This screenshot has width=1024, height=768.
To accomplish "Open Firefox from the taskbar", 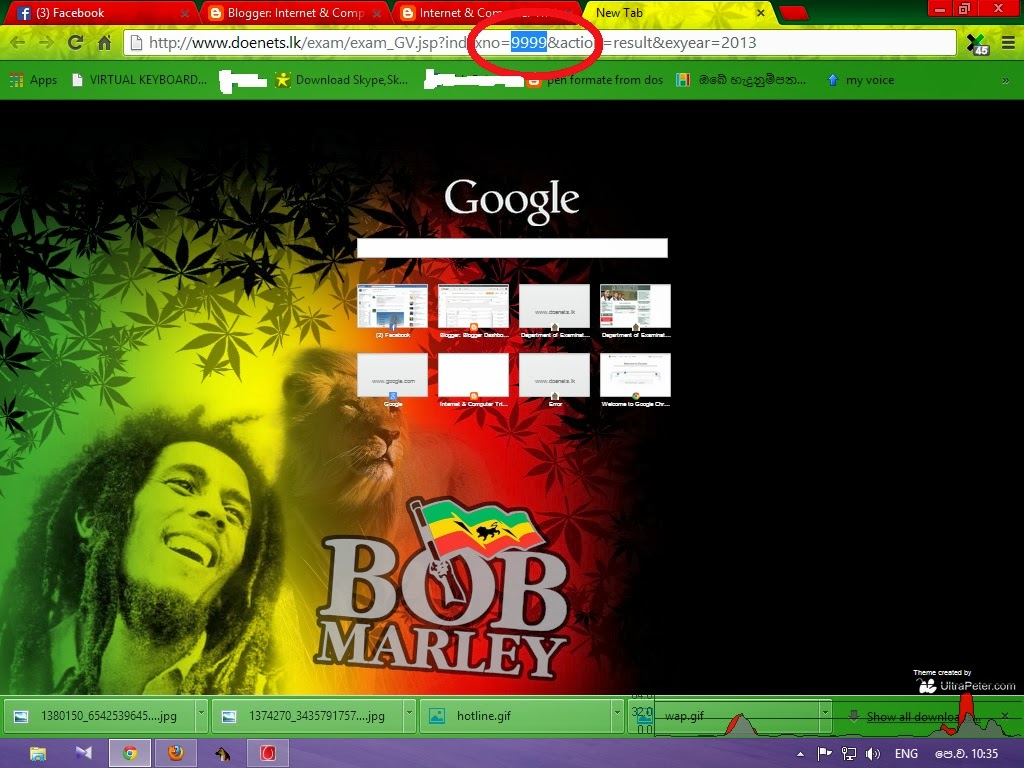I will 176,754.
